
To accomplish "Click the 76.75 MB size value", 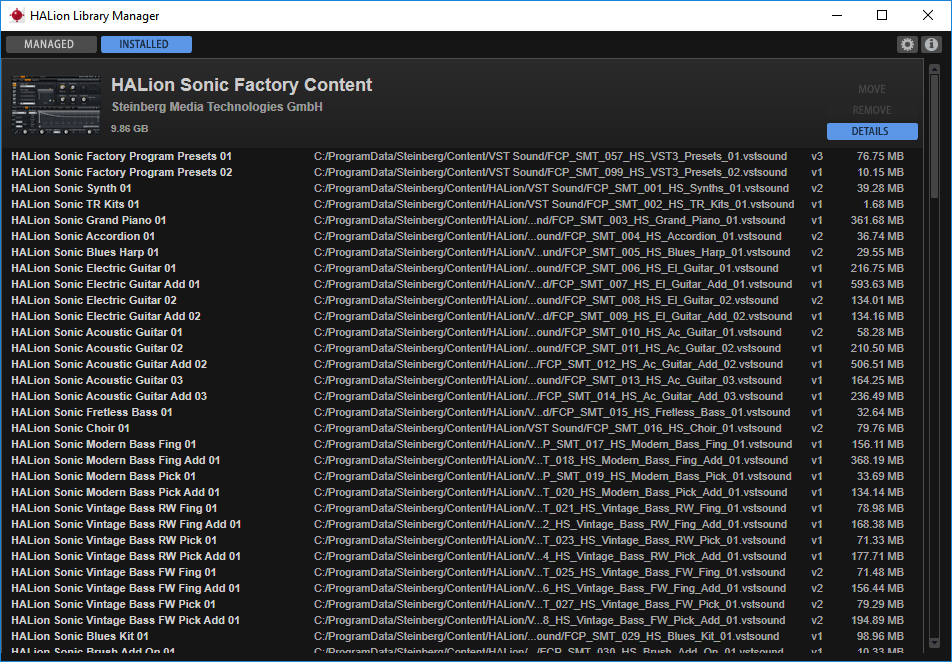I will coord(880,156).
